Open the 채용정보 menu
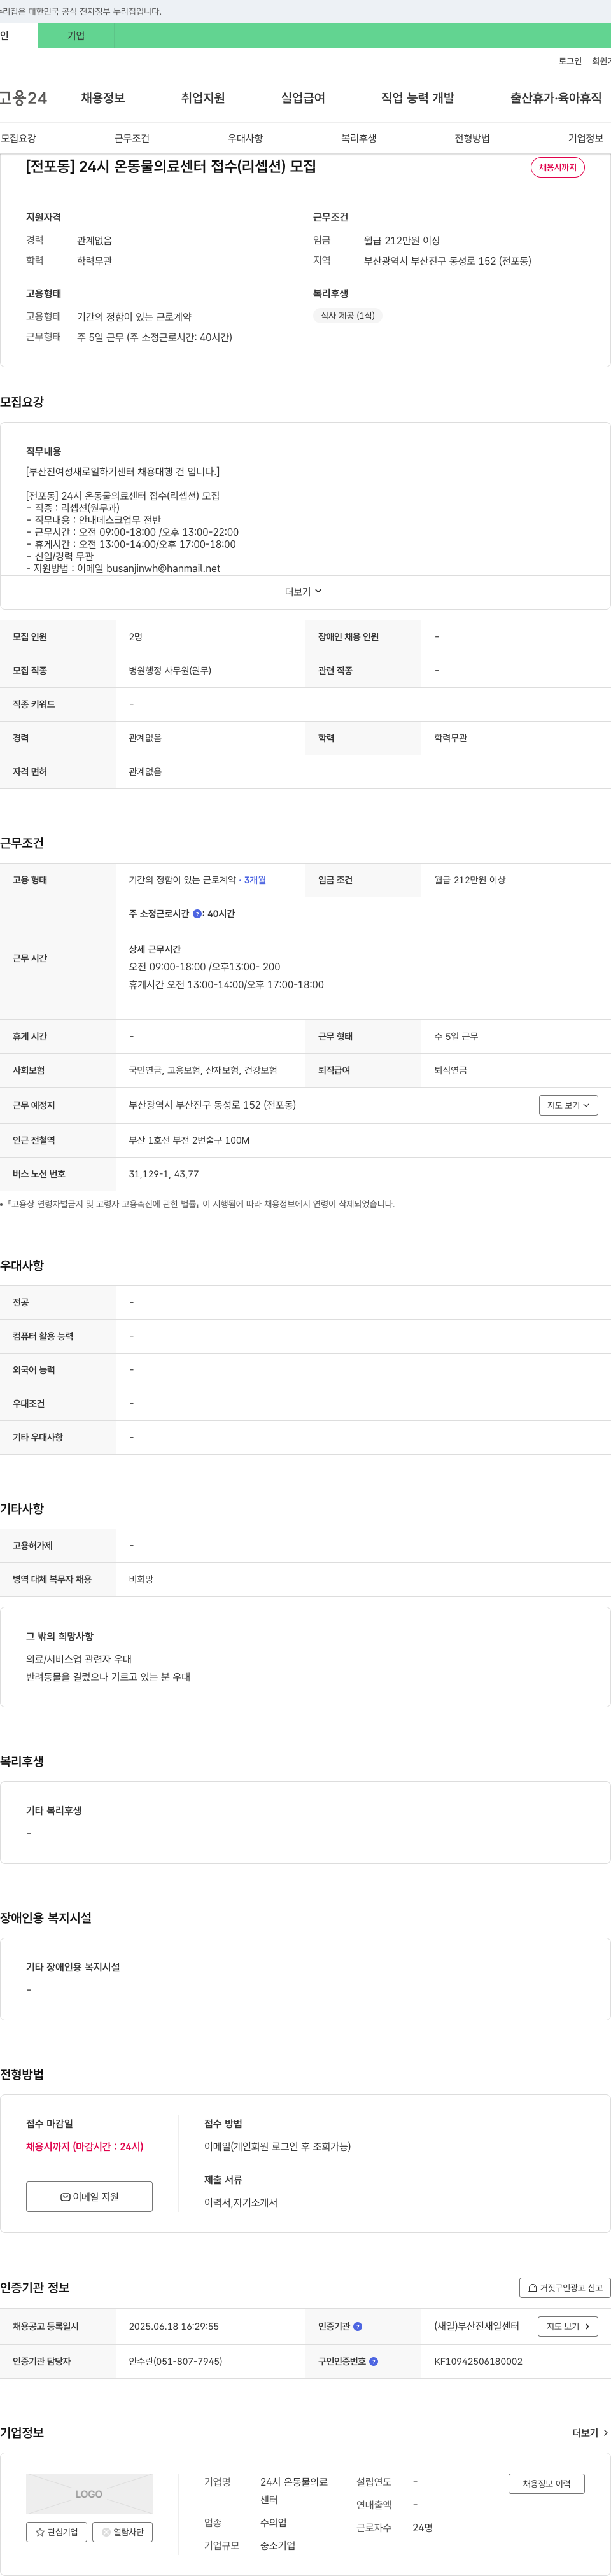 [x=103, y=98]
